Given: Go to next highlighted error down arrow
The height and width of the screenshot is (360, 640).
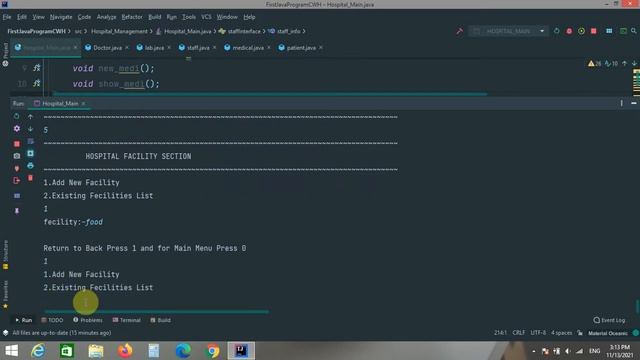Looking at the screenshot, I should pos(634,64).
